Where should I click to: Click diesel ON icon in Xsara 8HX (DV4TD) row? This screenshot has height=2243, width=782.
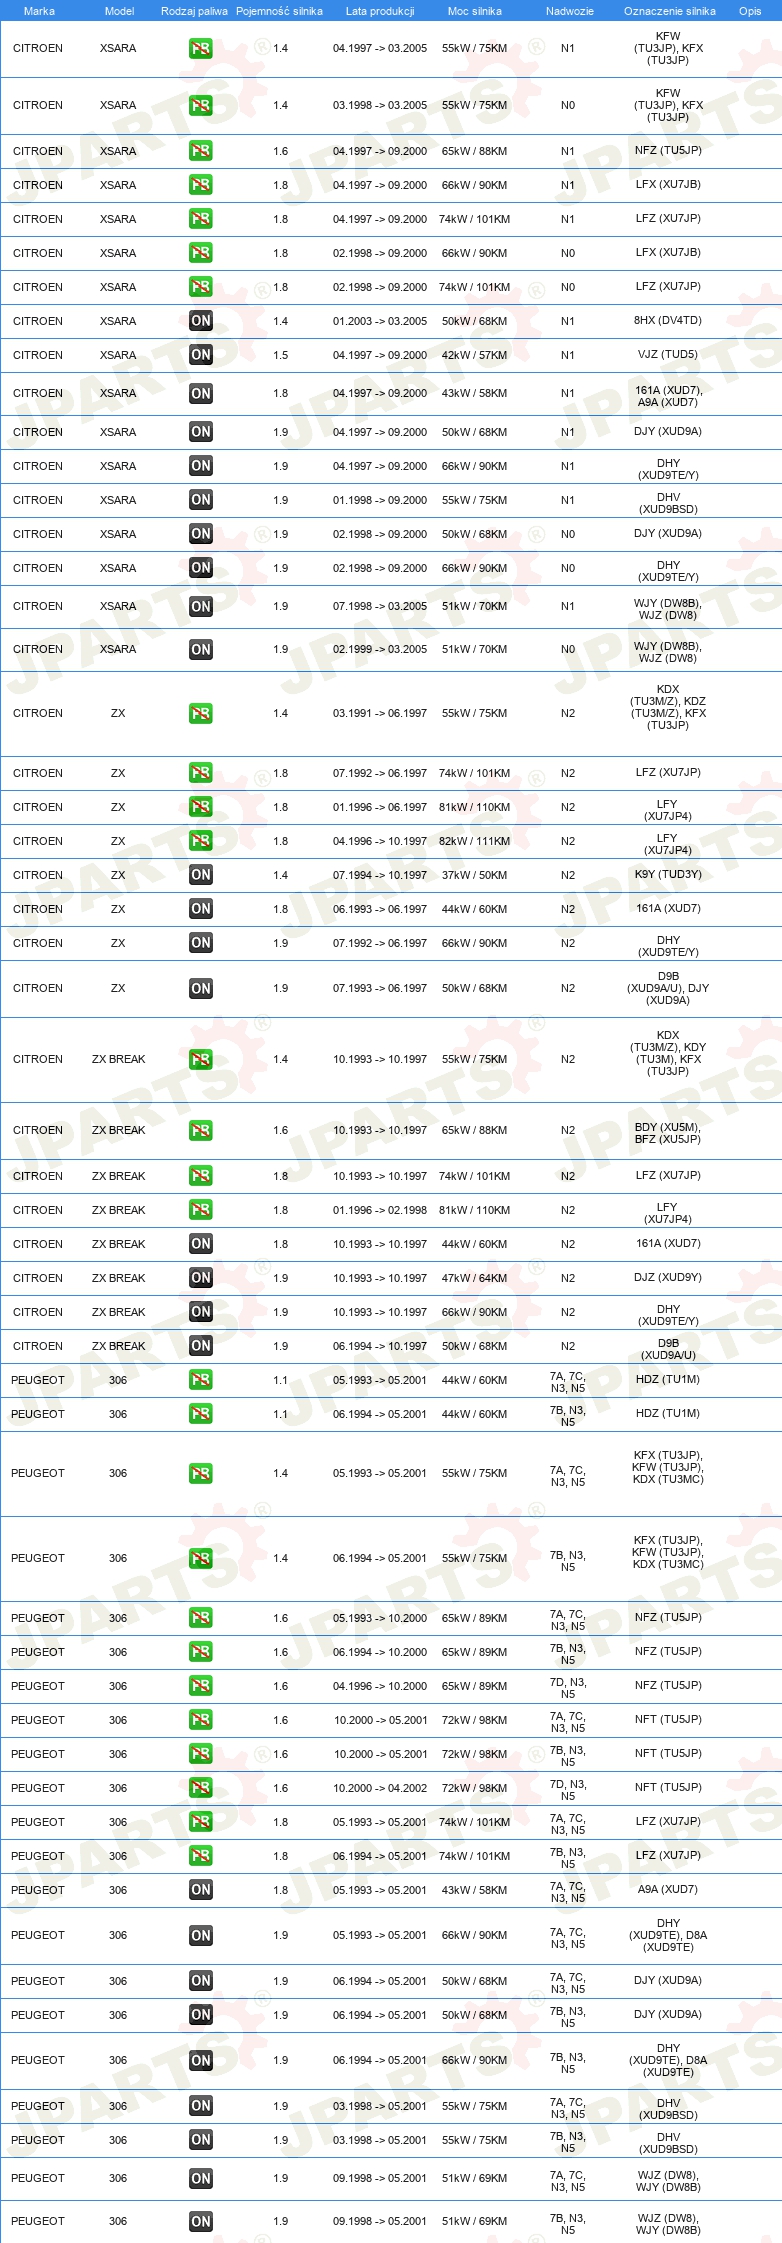(201, 321)
